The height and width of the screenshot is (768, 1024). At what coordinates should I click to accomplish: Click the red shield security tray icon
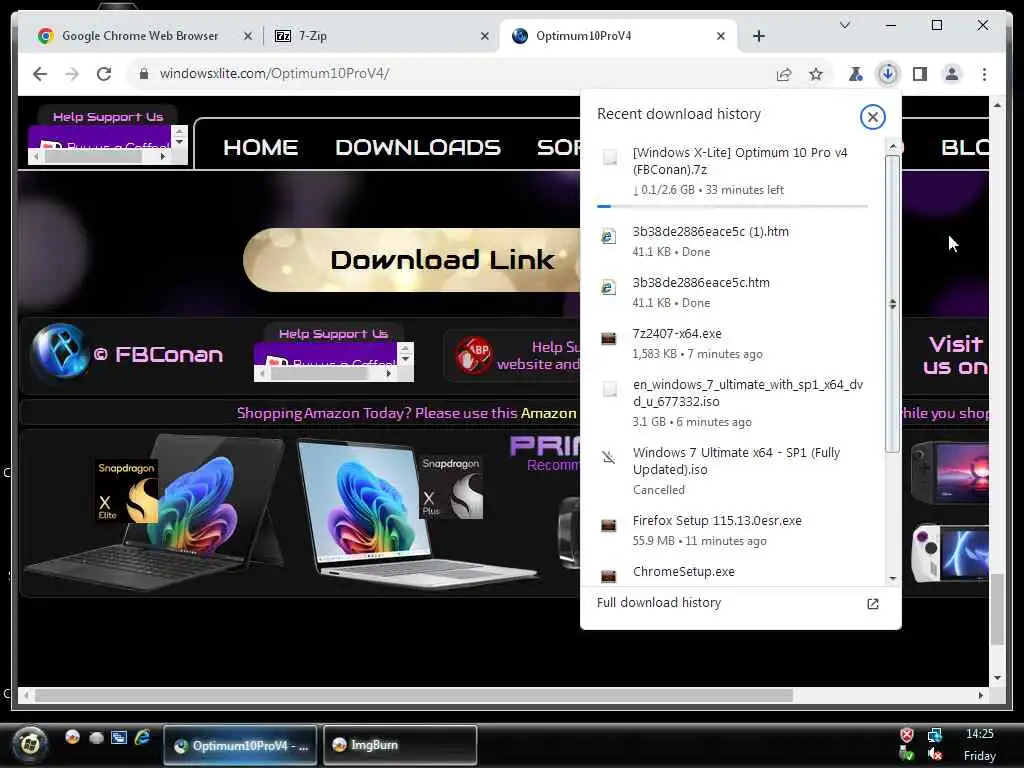(906, 735)
